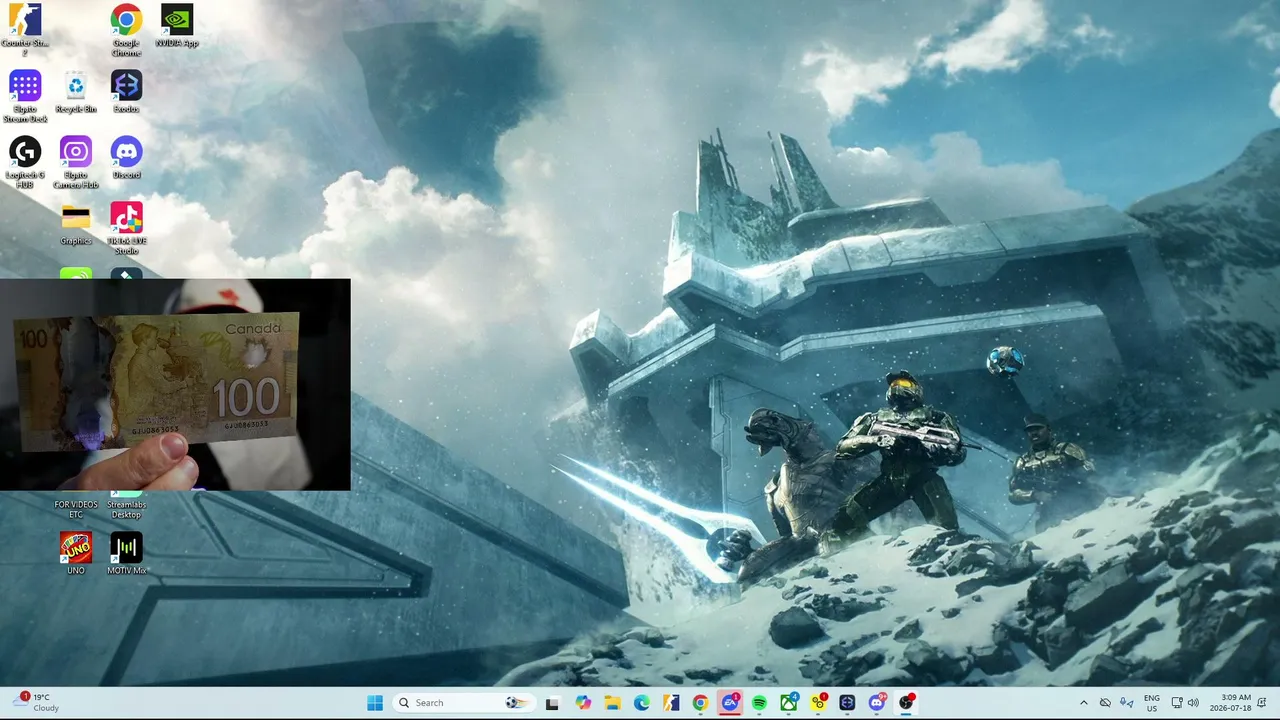Screen dimensions: 1280x720
Task: Switch to Chrome on the taskbar
Action: point(700,703)
